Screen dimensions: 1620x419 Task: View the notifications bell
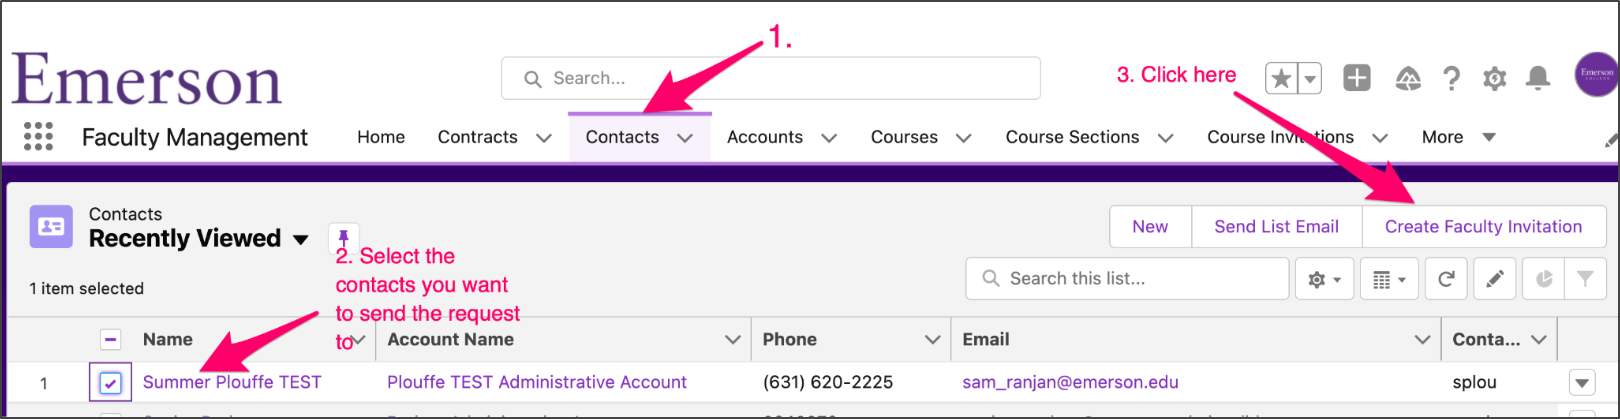coord(1538,78)
